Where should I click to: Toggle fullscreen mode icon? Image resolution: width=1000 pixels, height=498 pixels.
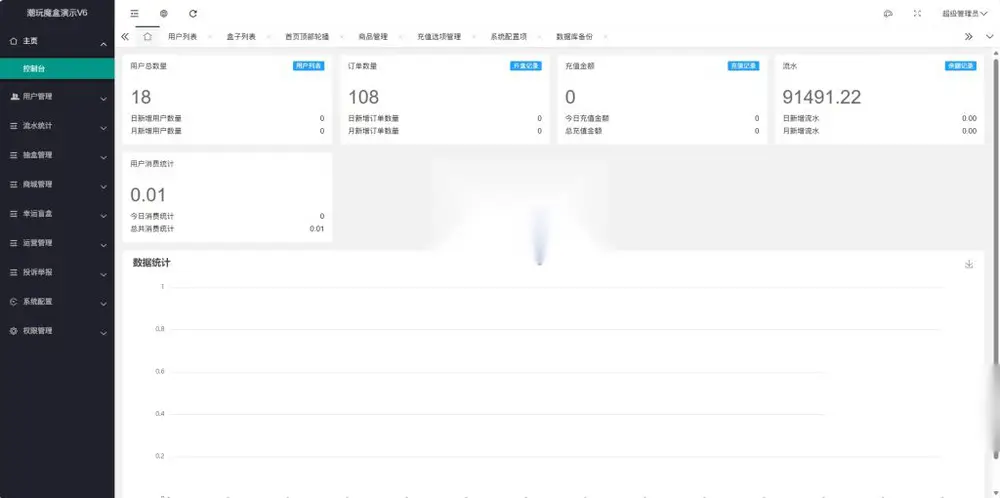tap(917, 13)
